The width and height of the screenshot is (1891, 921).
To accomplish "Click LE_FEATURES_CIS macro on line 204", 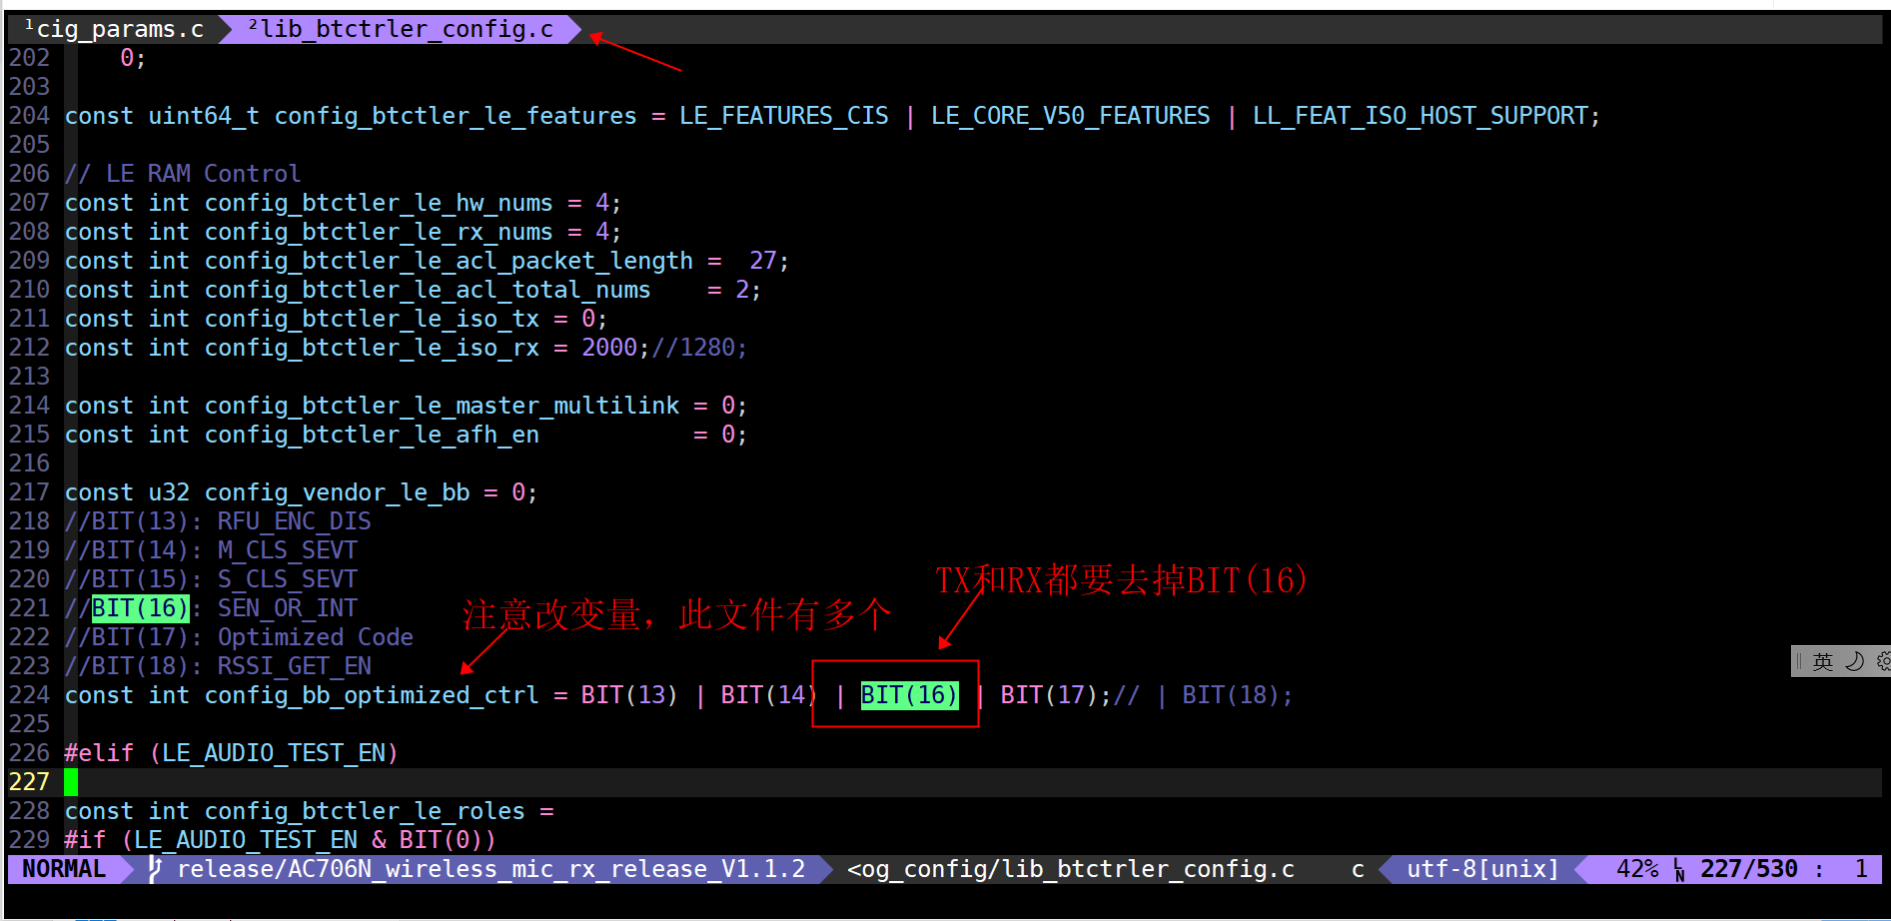I will coord(784,116).
